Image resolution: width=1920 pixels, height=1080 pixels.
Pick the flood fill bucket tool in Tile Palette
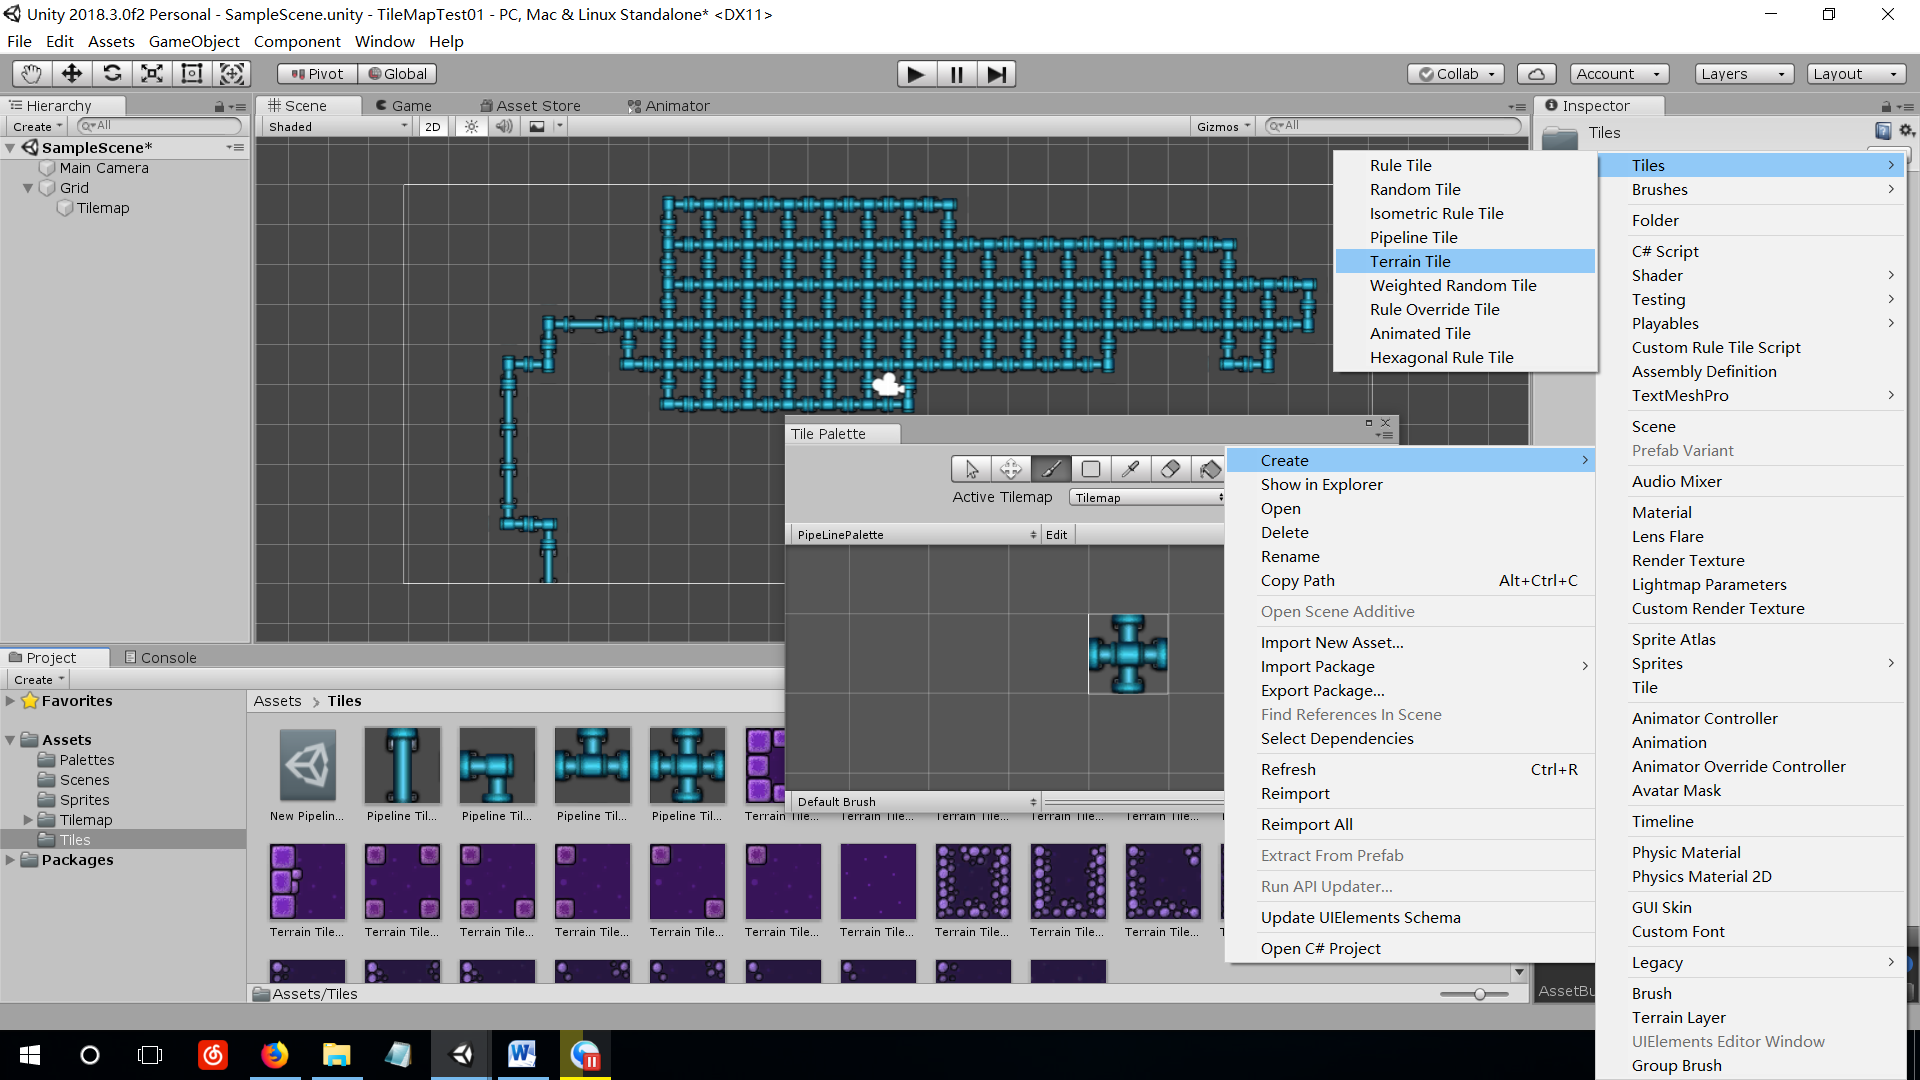click(1210, 469)
